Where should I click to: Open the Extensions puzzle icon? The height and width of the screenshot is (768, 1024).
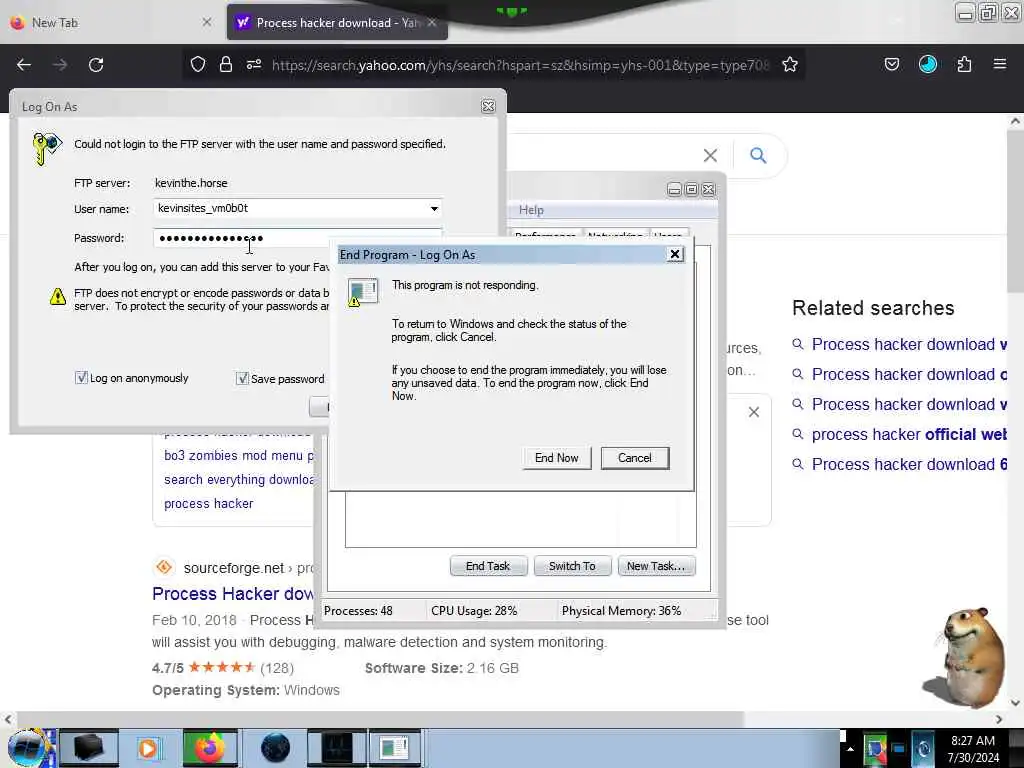click(964, 64)
